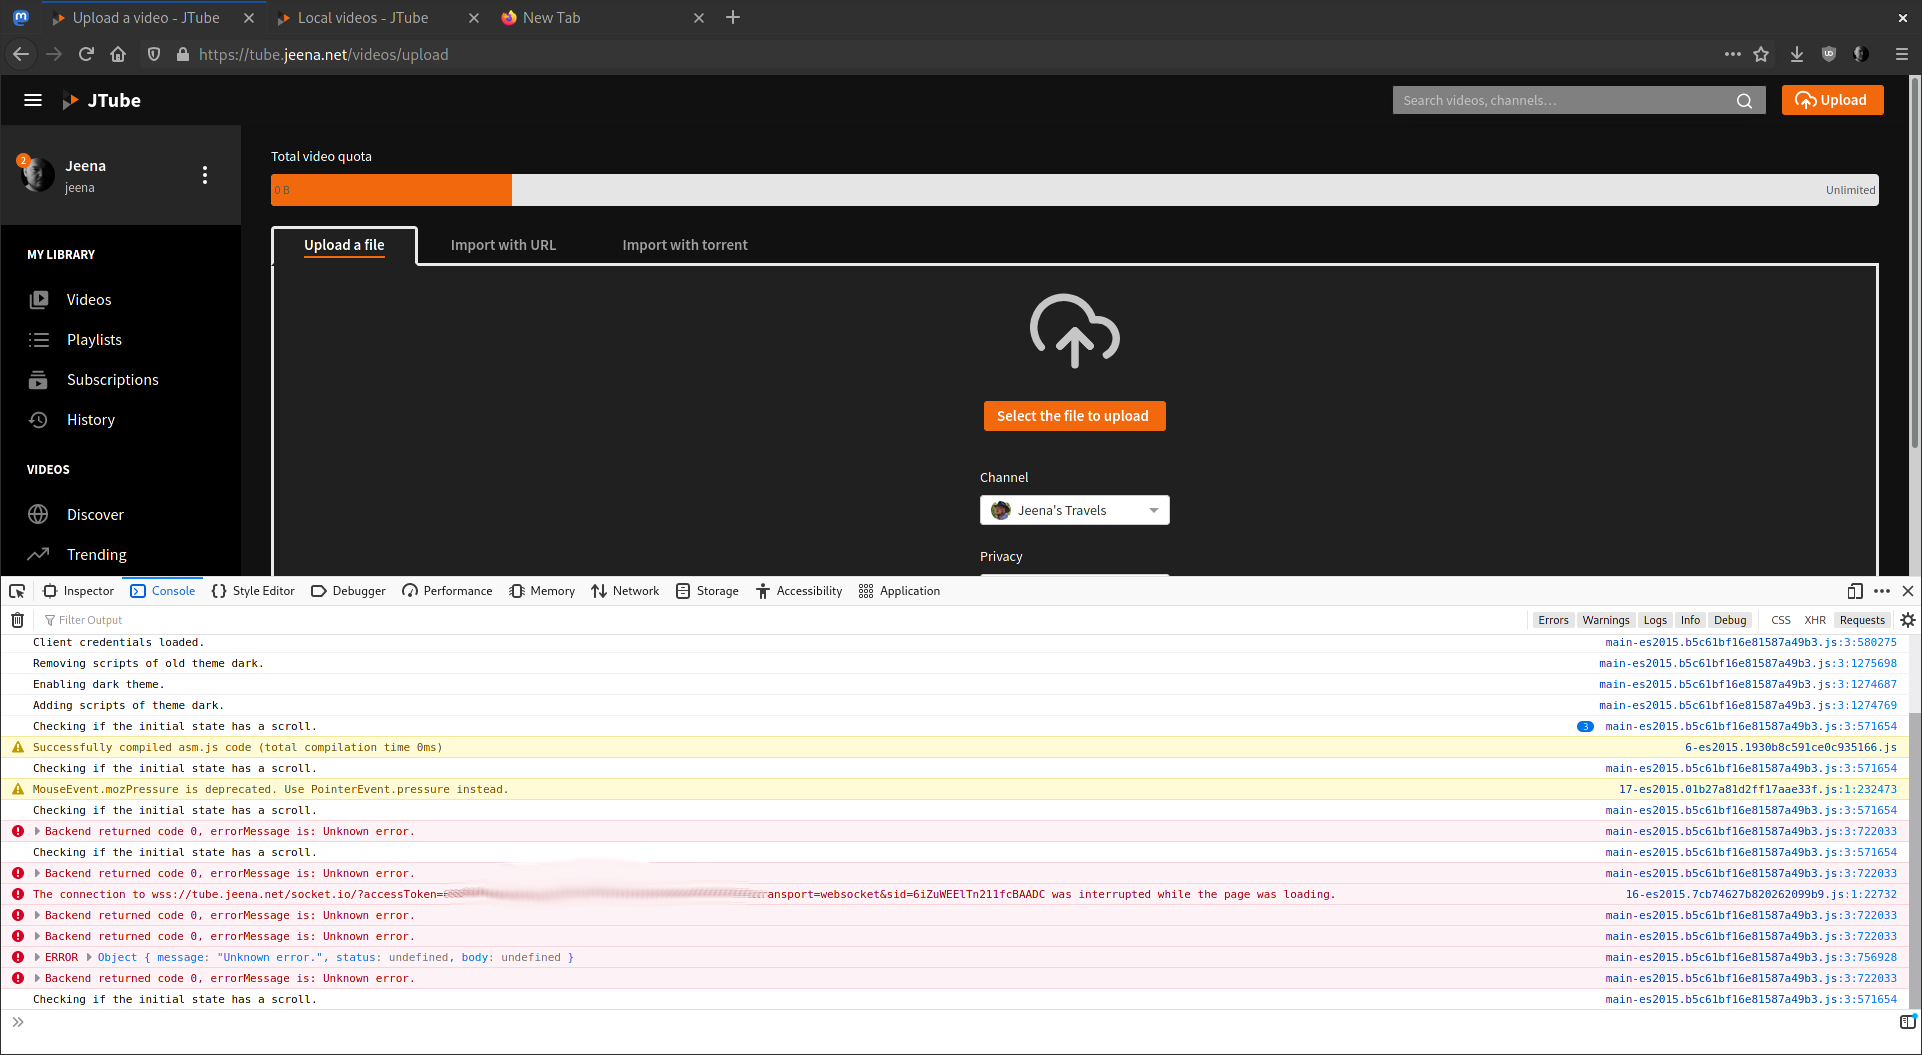Viewport: 1922px width, 1055px height.
Task: Open the devtools settings gear
Action: click(x=1907, y=619)
